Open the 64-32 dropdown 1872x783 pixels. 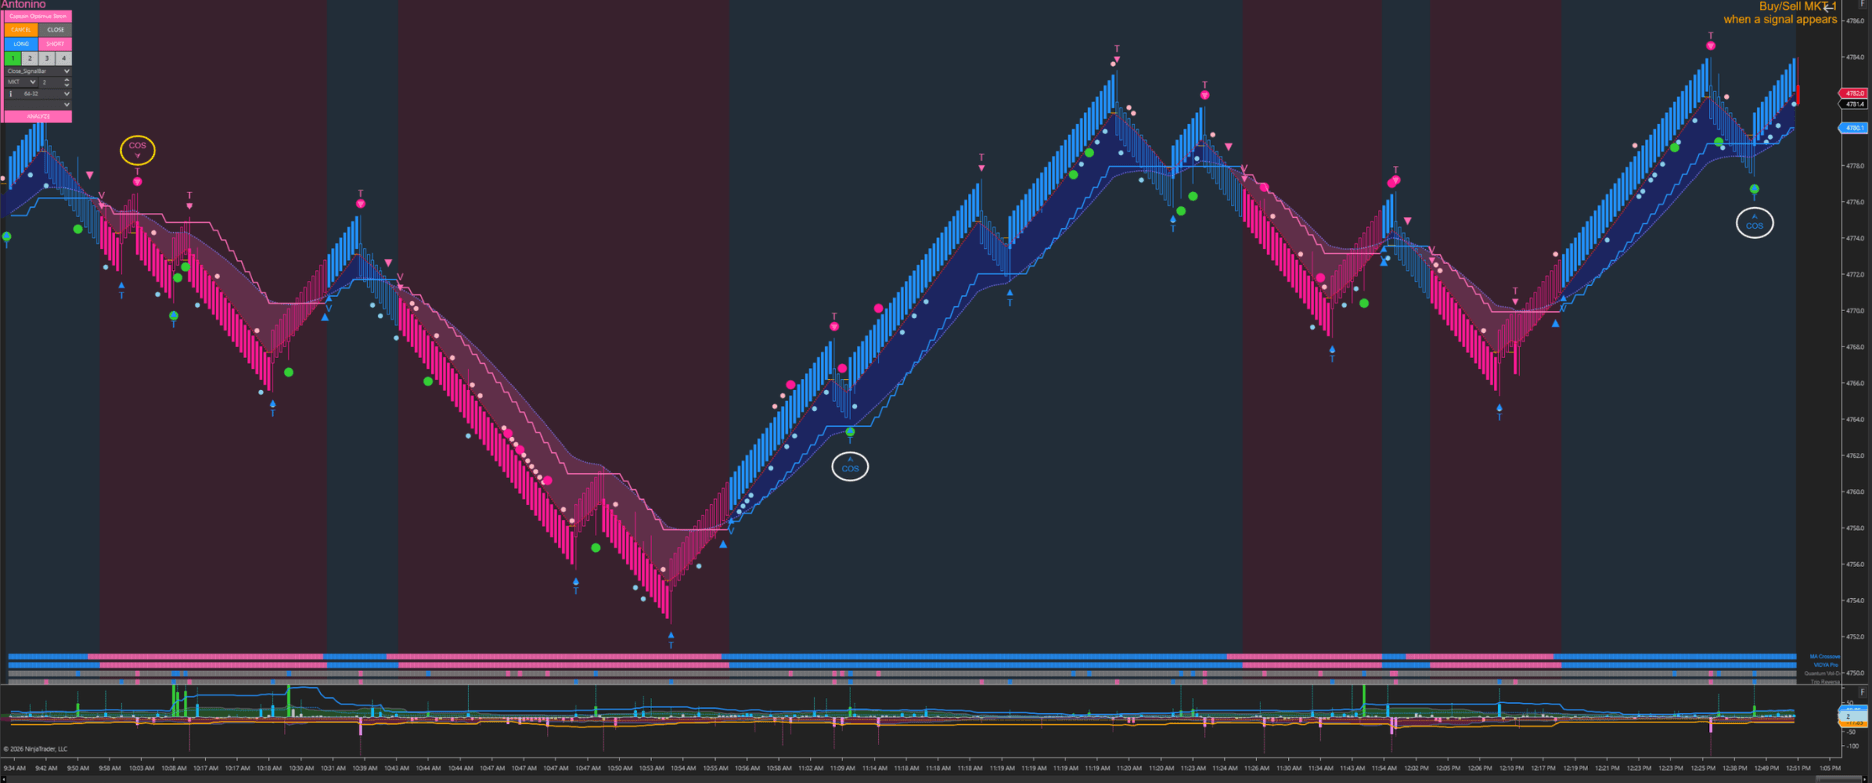(x=38, y=94)
